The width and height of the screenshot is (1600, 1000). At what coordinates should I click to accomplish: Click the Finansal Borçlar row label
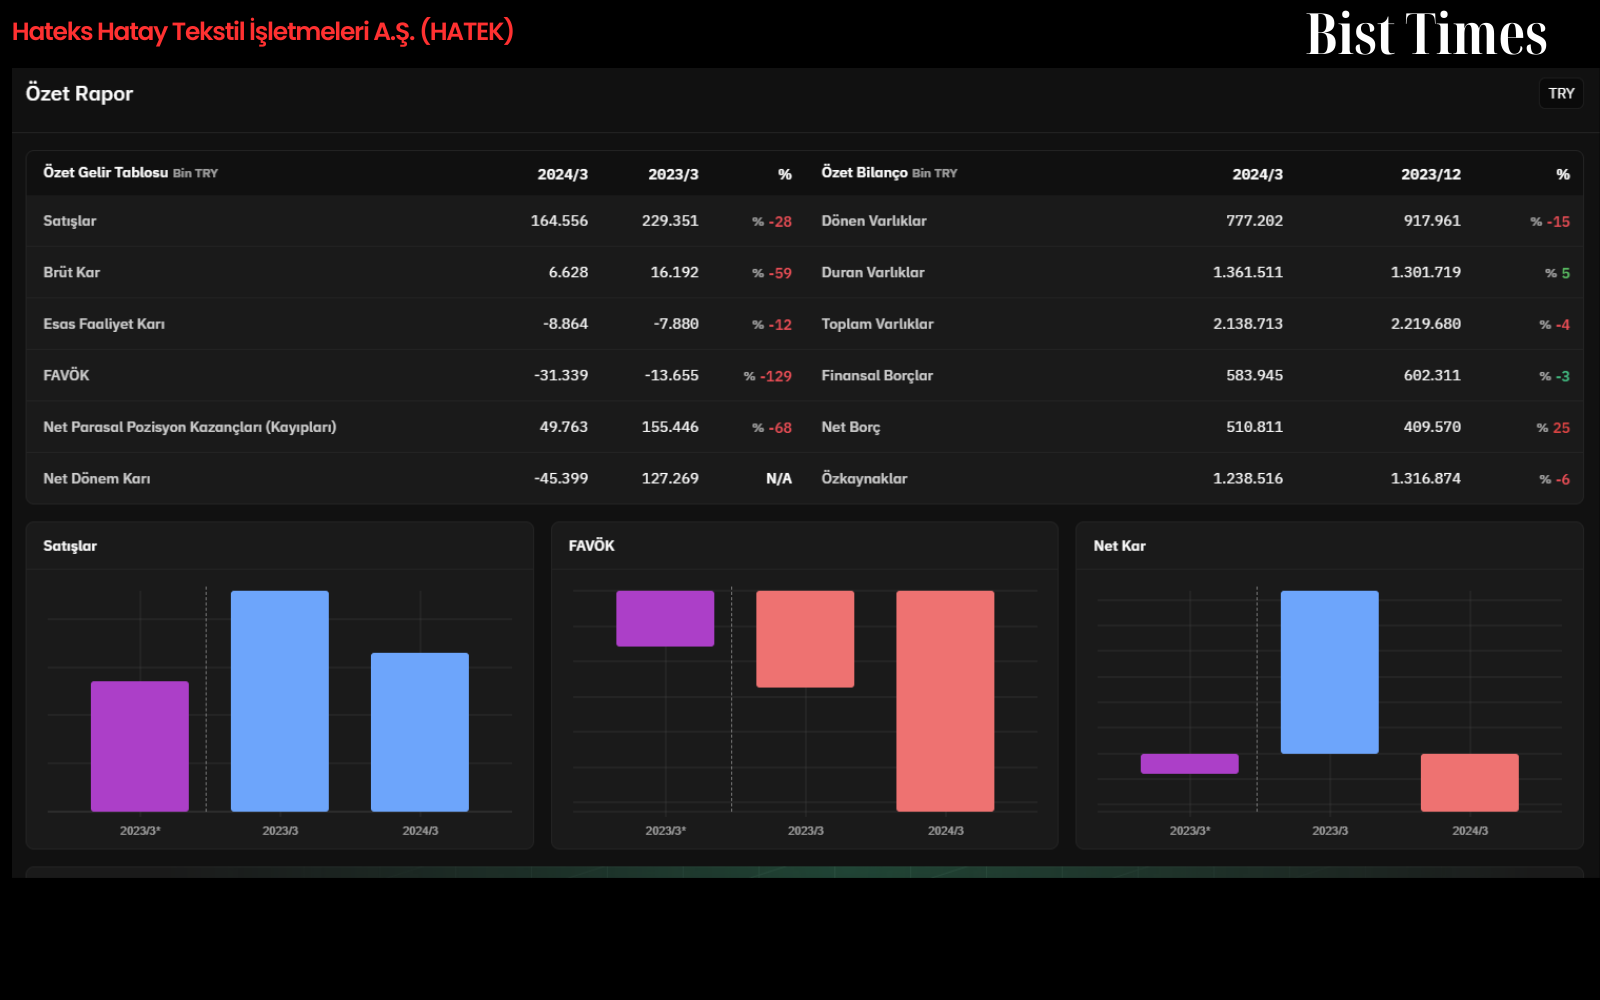point(877,375)
